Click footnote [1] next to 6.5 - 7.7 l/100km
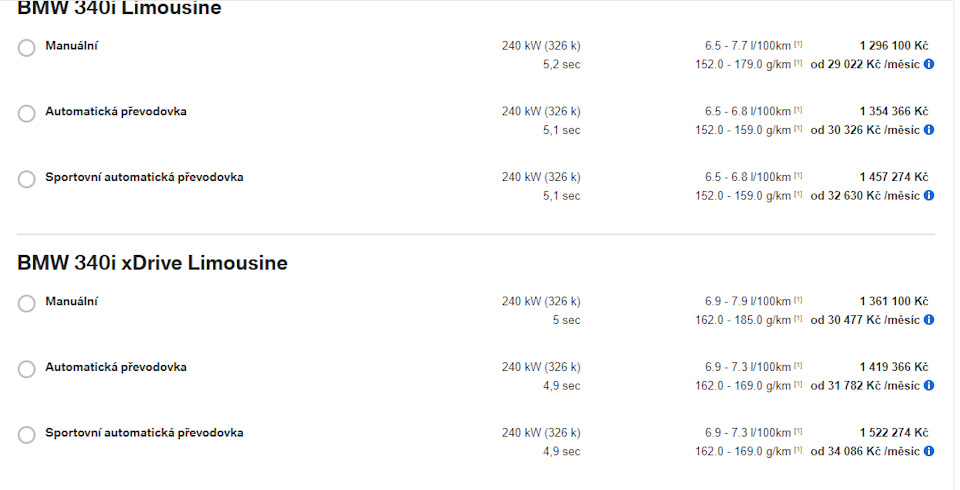960x490 pixels. click(798, 45)
